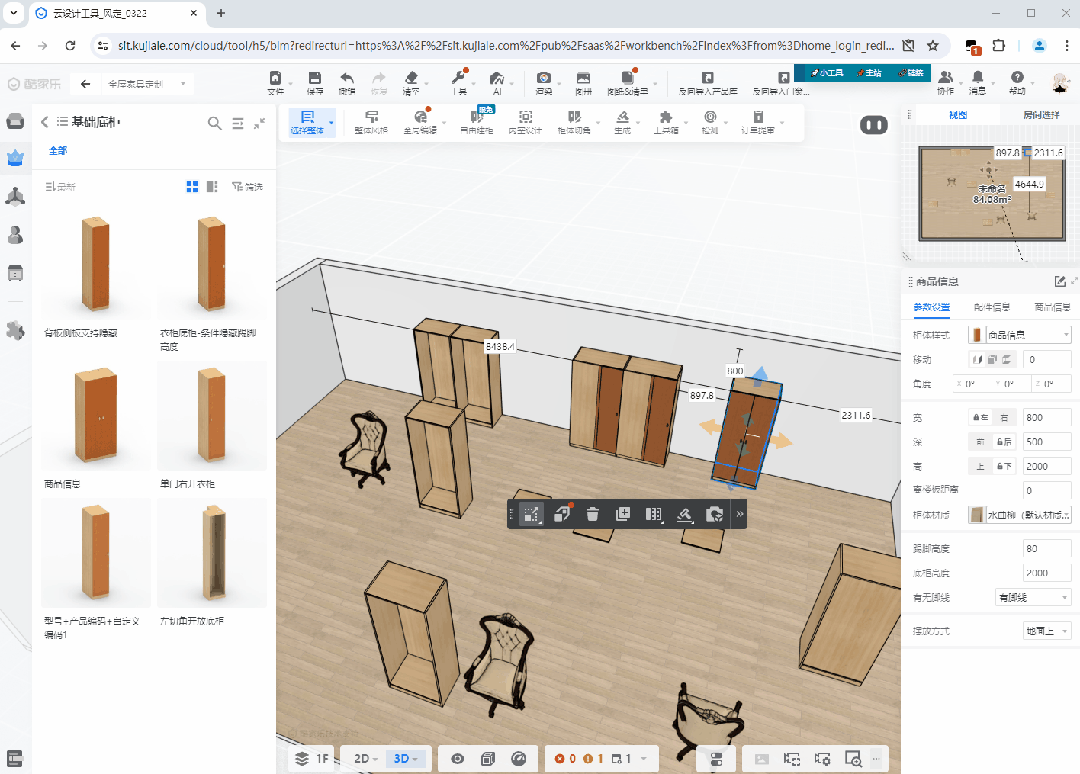The height and width of the screenshot is (774, 1080).
Task: Click the edit icon in product info panel
Action: [x=1060, y=281]
